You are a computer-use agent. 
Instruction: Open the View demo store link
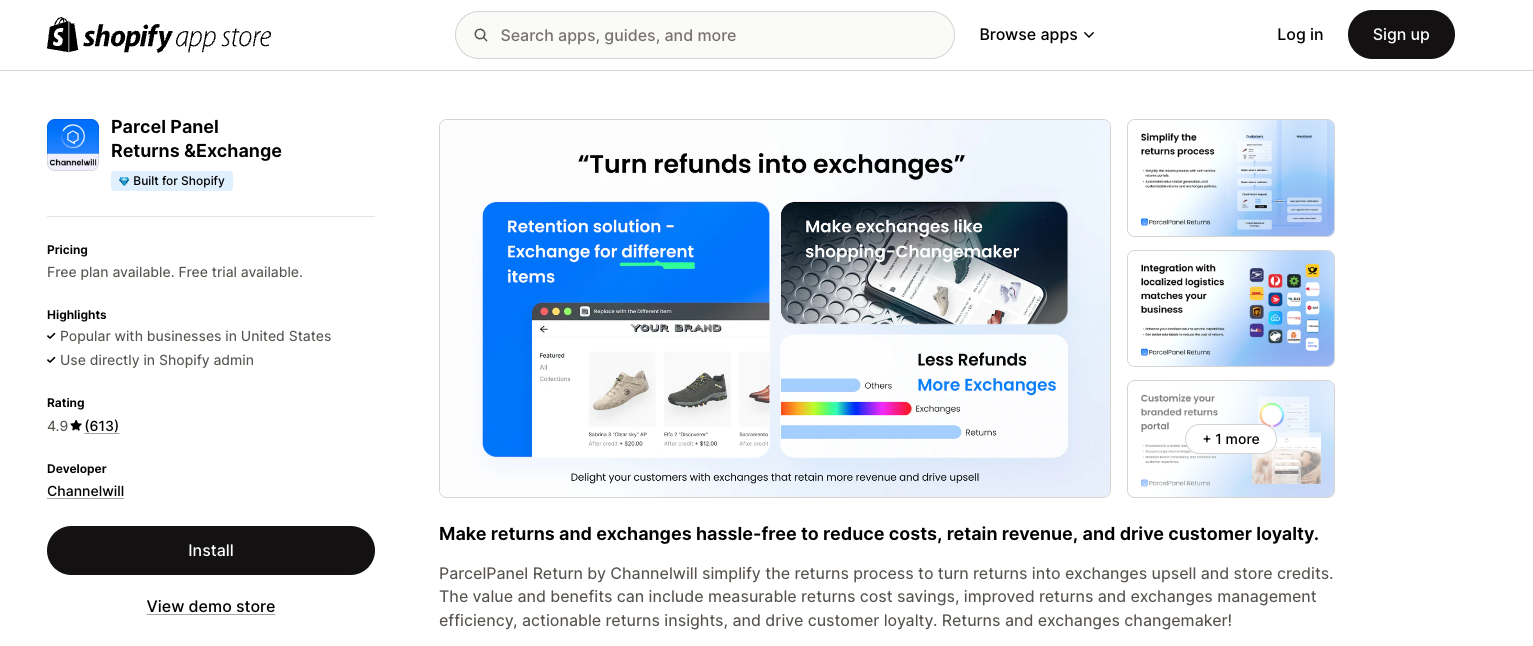[x=211, y=606]
